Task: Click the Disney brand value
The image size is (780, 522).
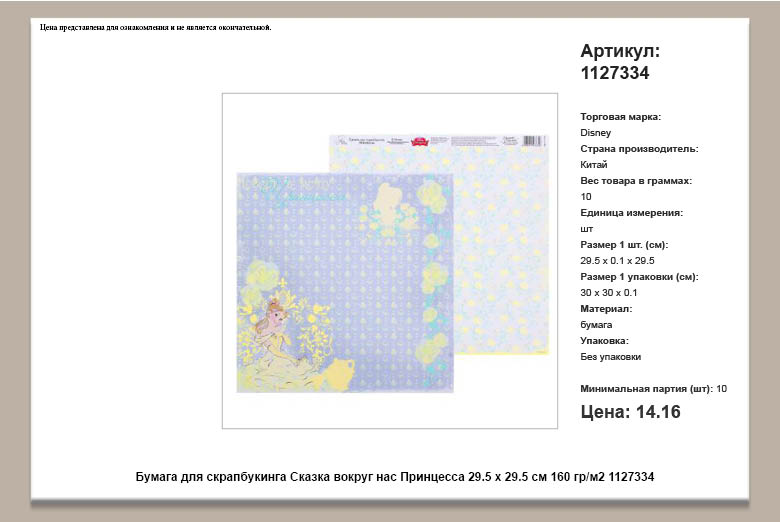Action: (x=595, y=132)
